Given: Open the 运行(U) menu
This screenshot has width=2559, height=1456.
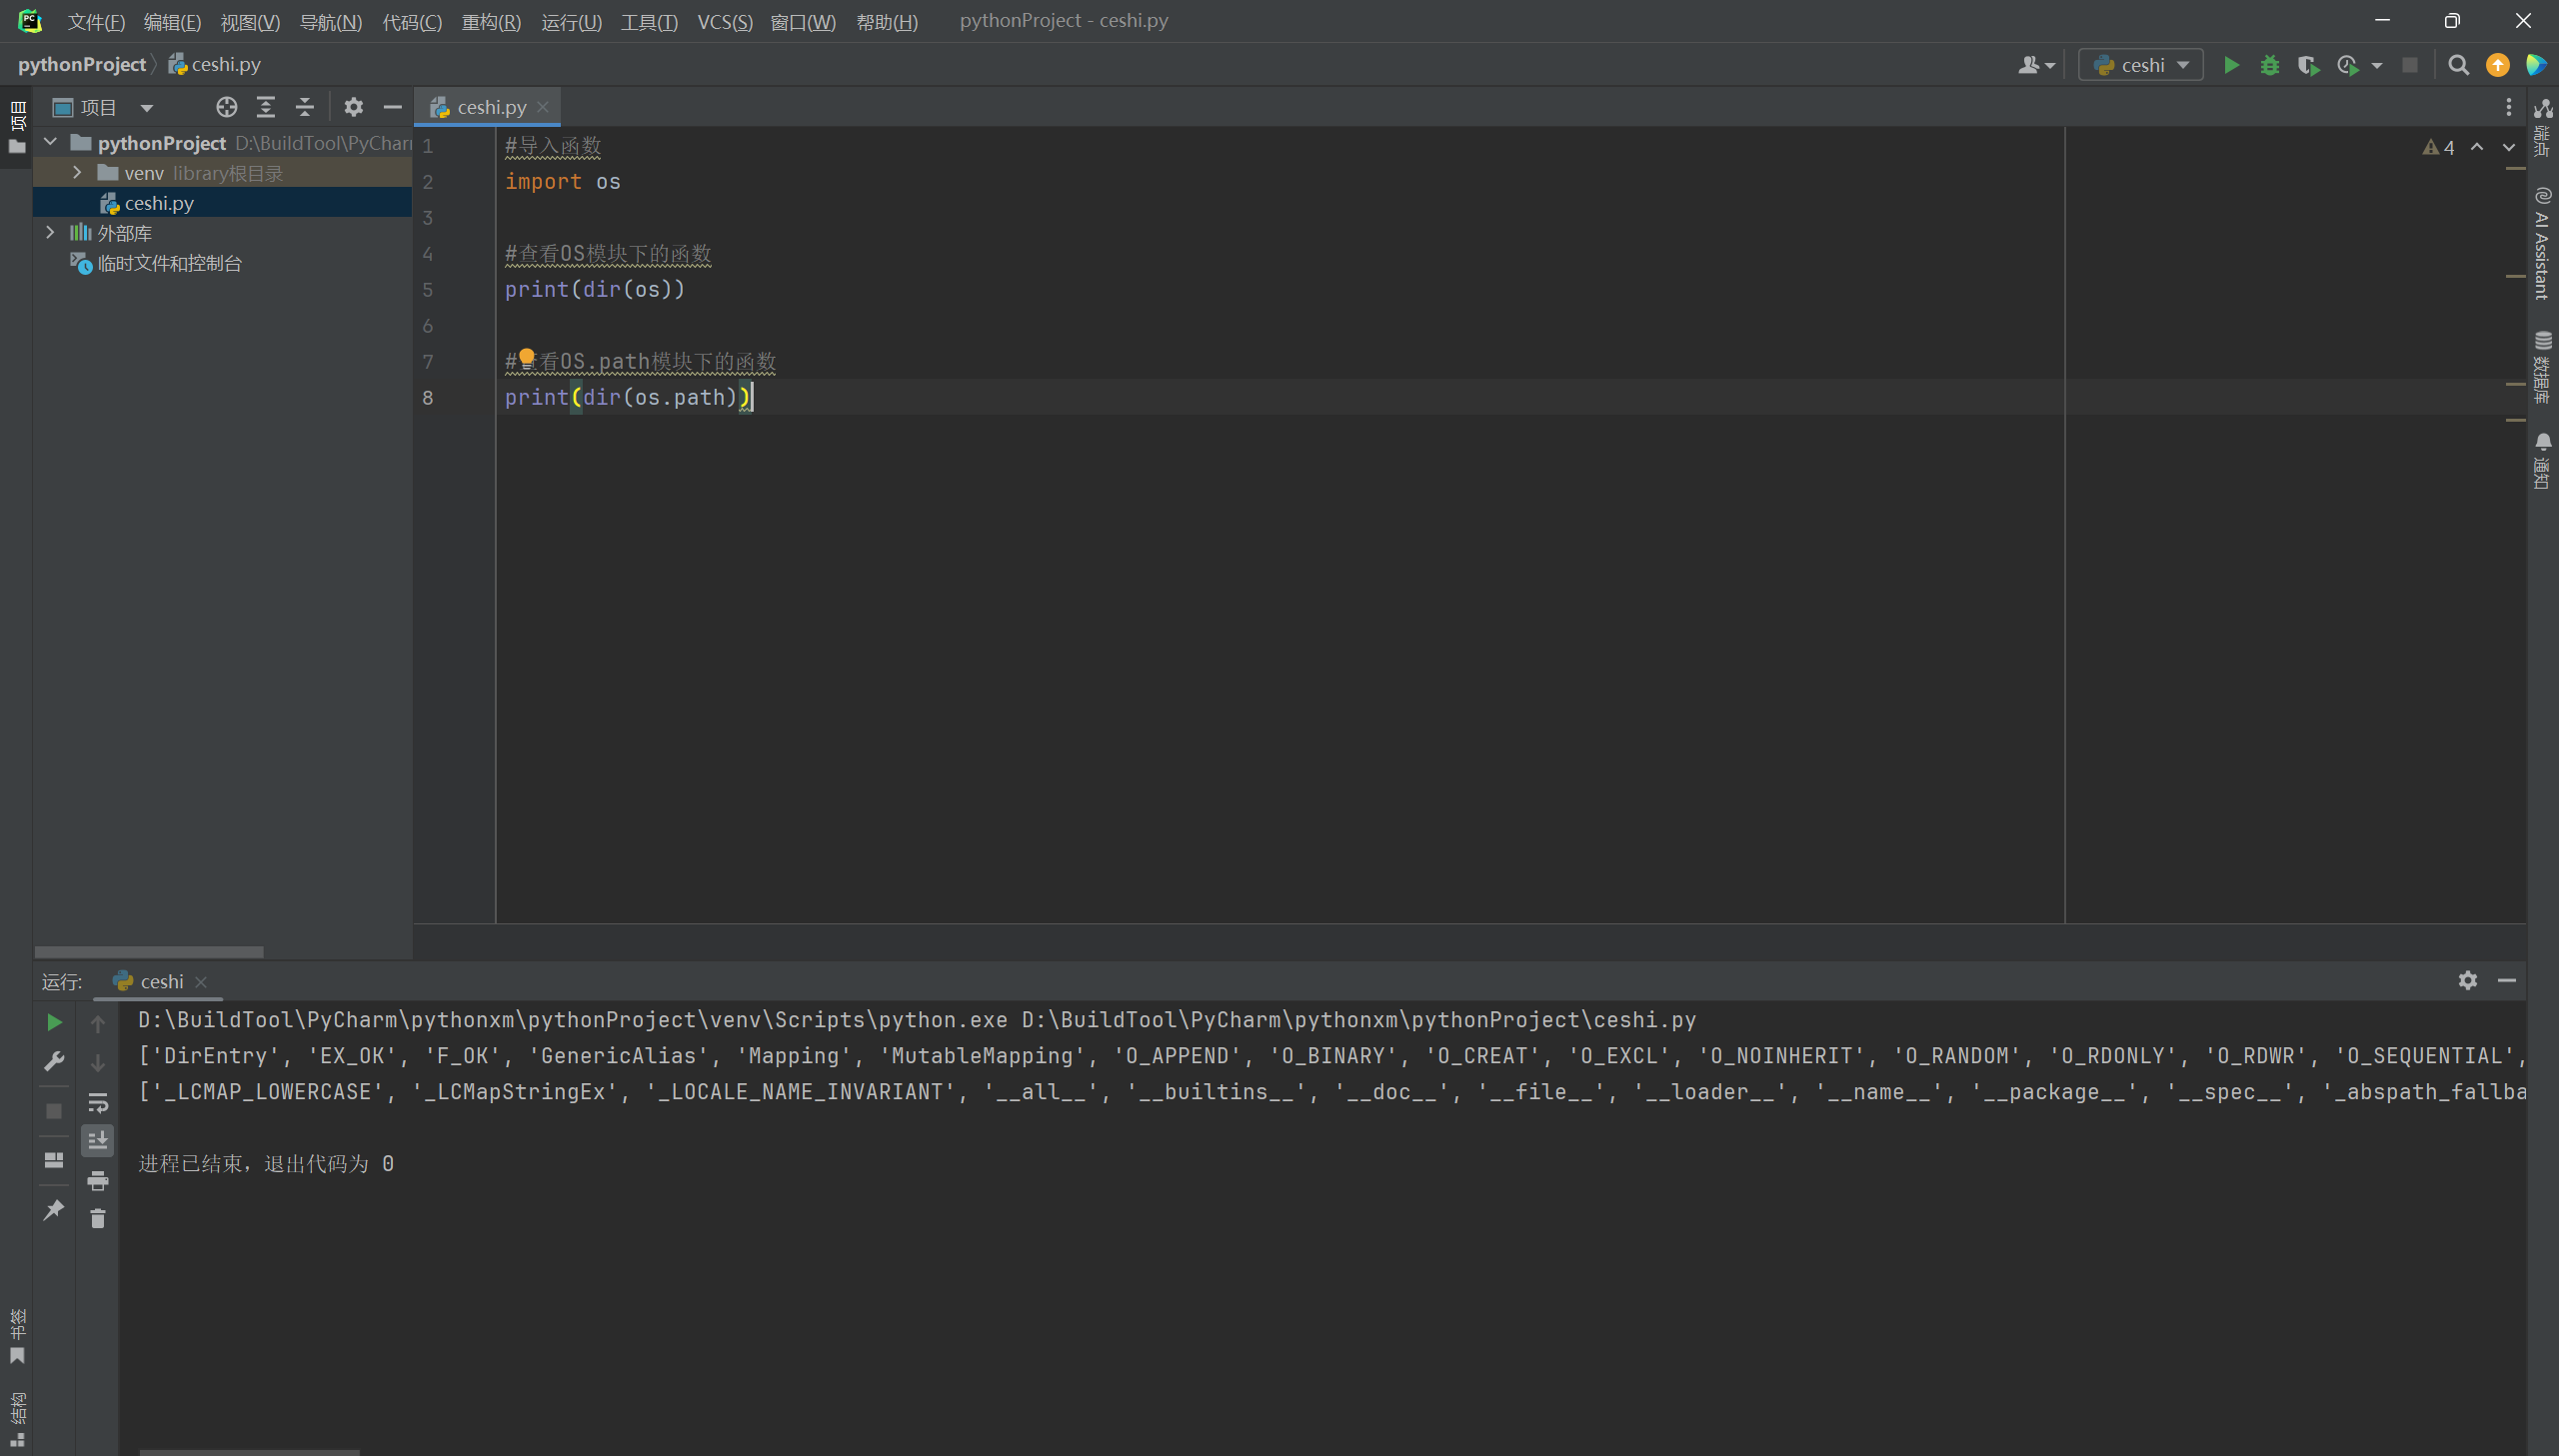Looking at the screenshot, I should pyautogui.click(x=571, y=22).
